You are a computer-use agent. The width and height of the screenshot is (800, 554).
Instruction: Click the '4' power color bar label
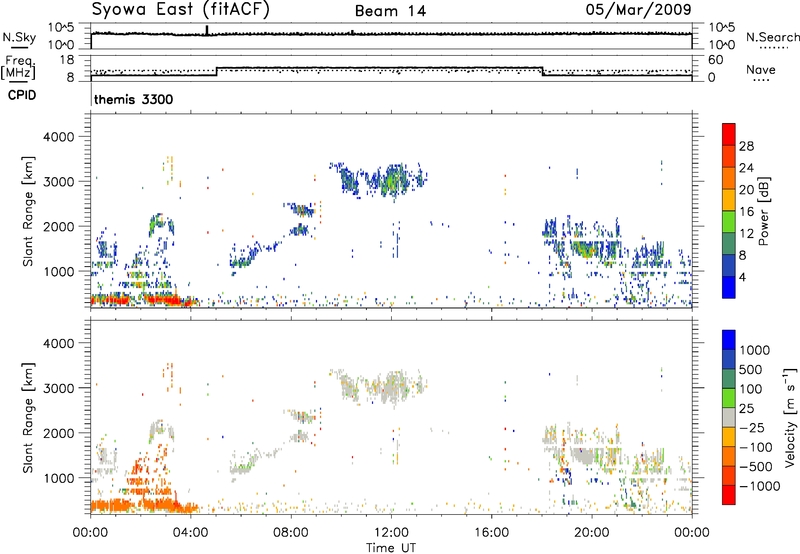tap(743, 278)
